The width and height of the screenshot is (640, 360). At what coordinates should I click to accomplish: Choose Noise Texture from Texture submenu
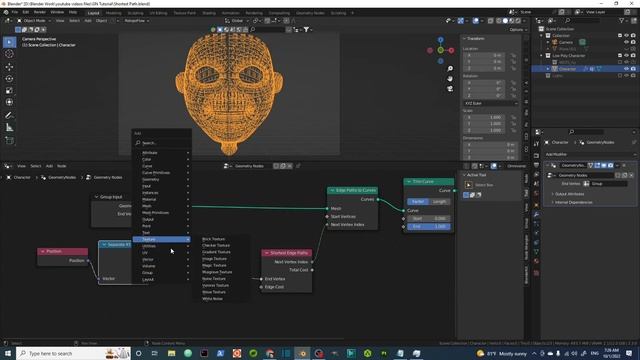[214, 279]
